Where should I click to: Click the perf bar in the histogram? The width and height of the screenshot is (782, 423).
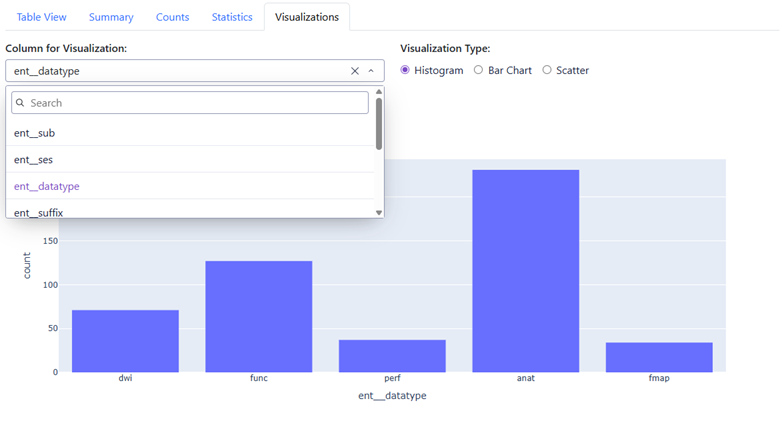(x=392, y=356)
